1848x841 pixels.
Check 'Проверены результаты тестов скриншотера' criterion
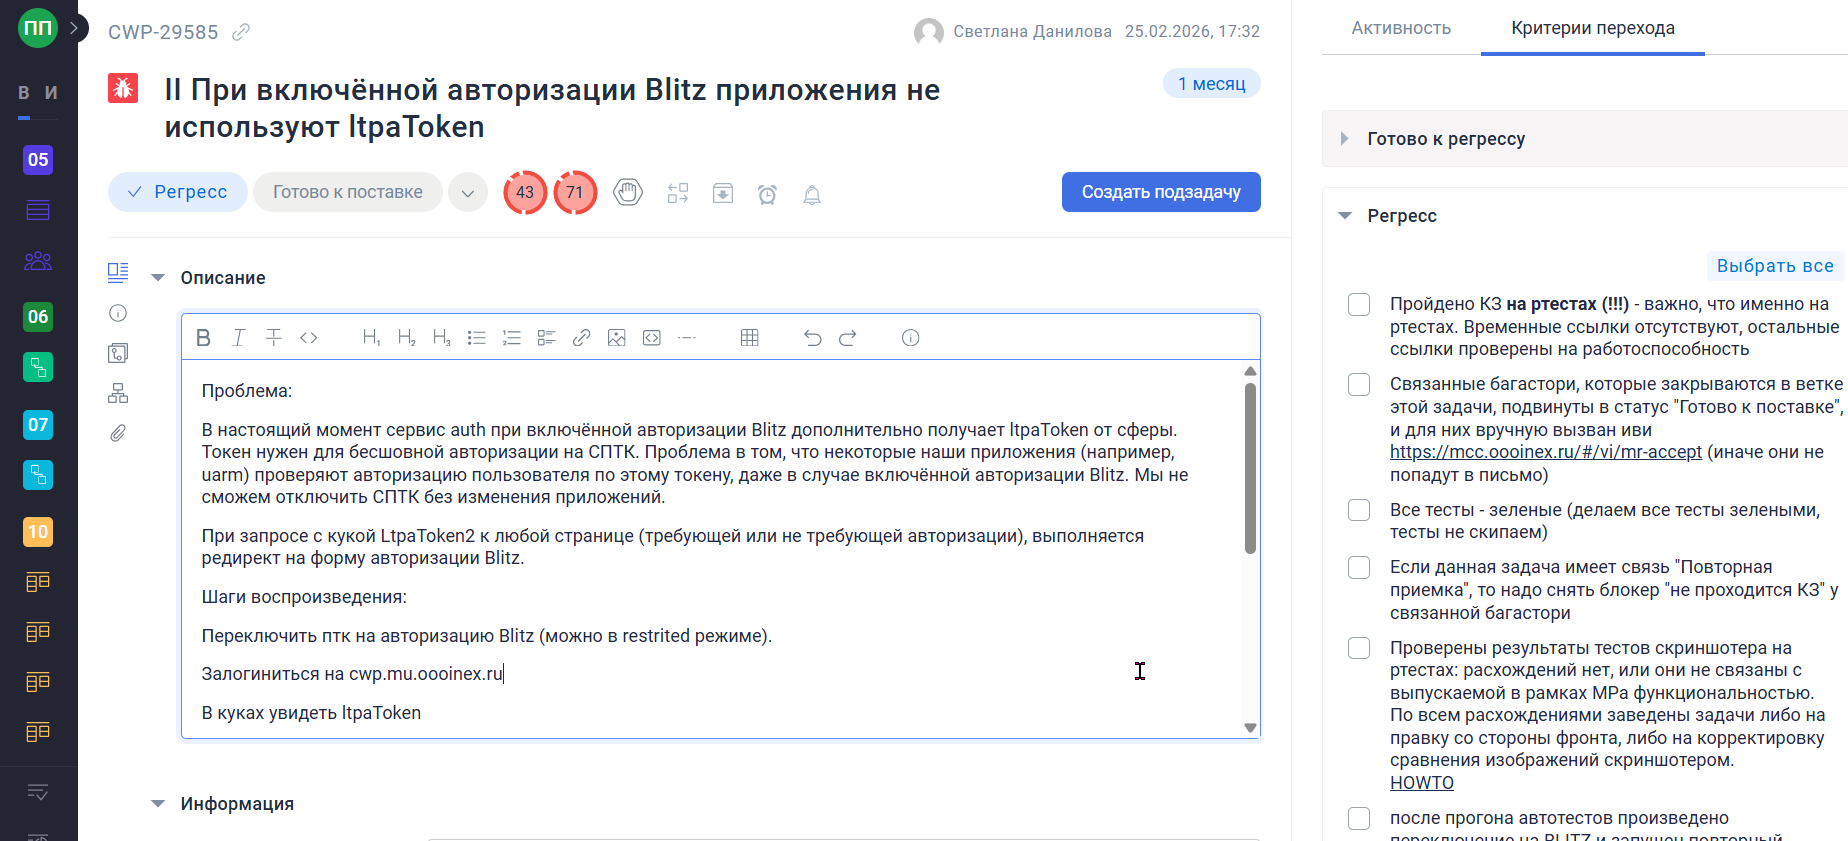pyautogui.click(x=1359, y=648)
